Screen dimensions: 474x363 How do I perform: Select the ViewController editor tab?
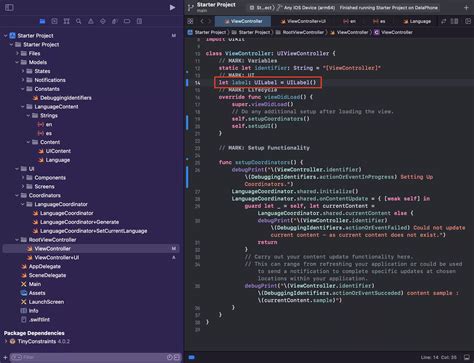point(243,21)
